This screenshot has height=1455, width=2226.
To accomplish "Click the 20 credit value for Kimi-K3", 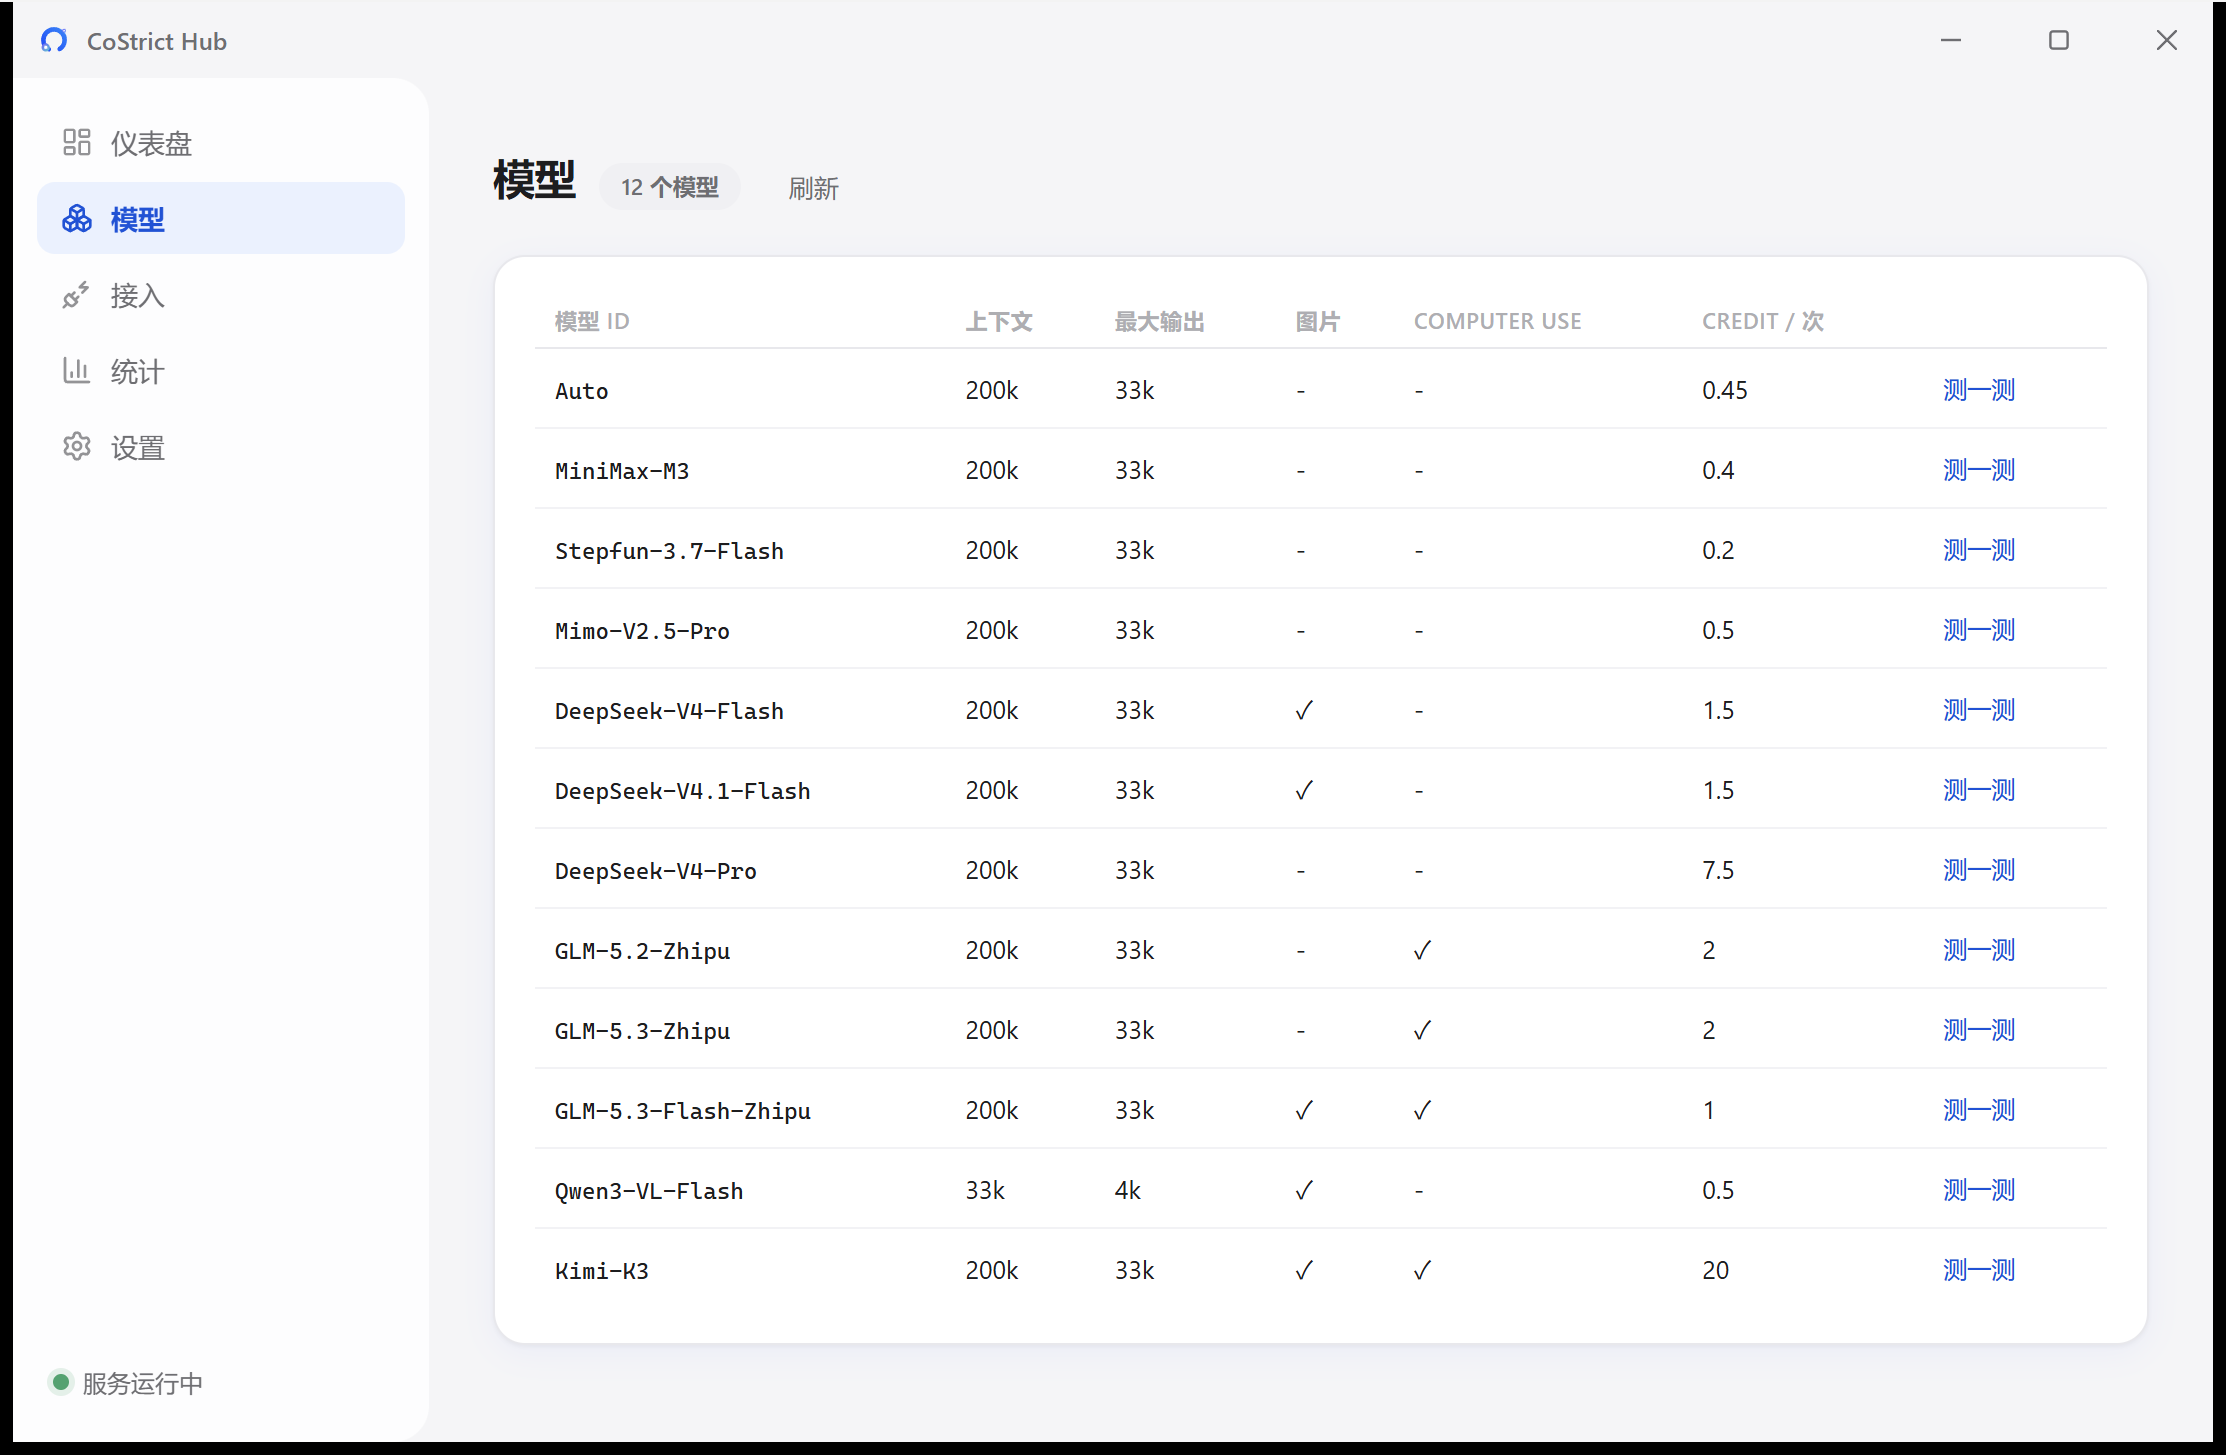I will [x=1716, y=1270].
